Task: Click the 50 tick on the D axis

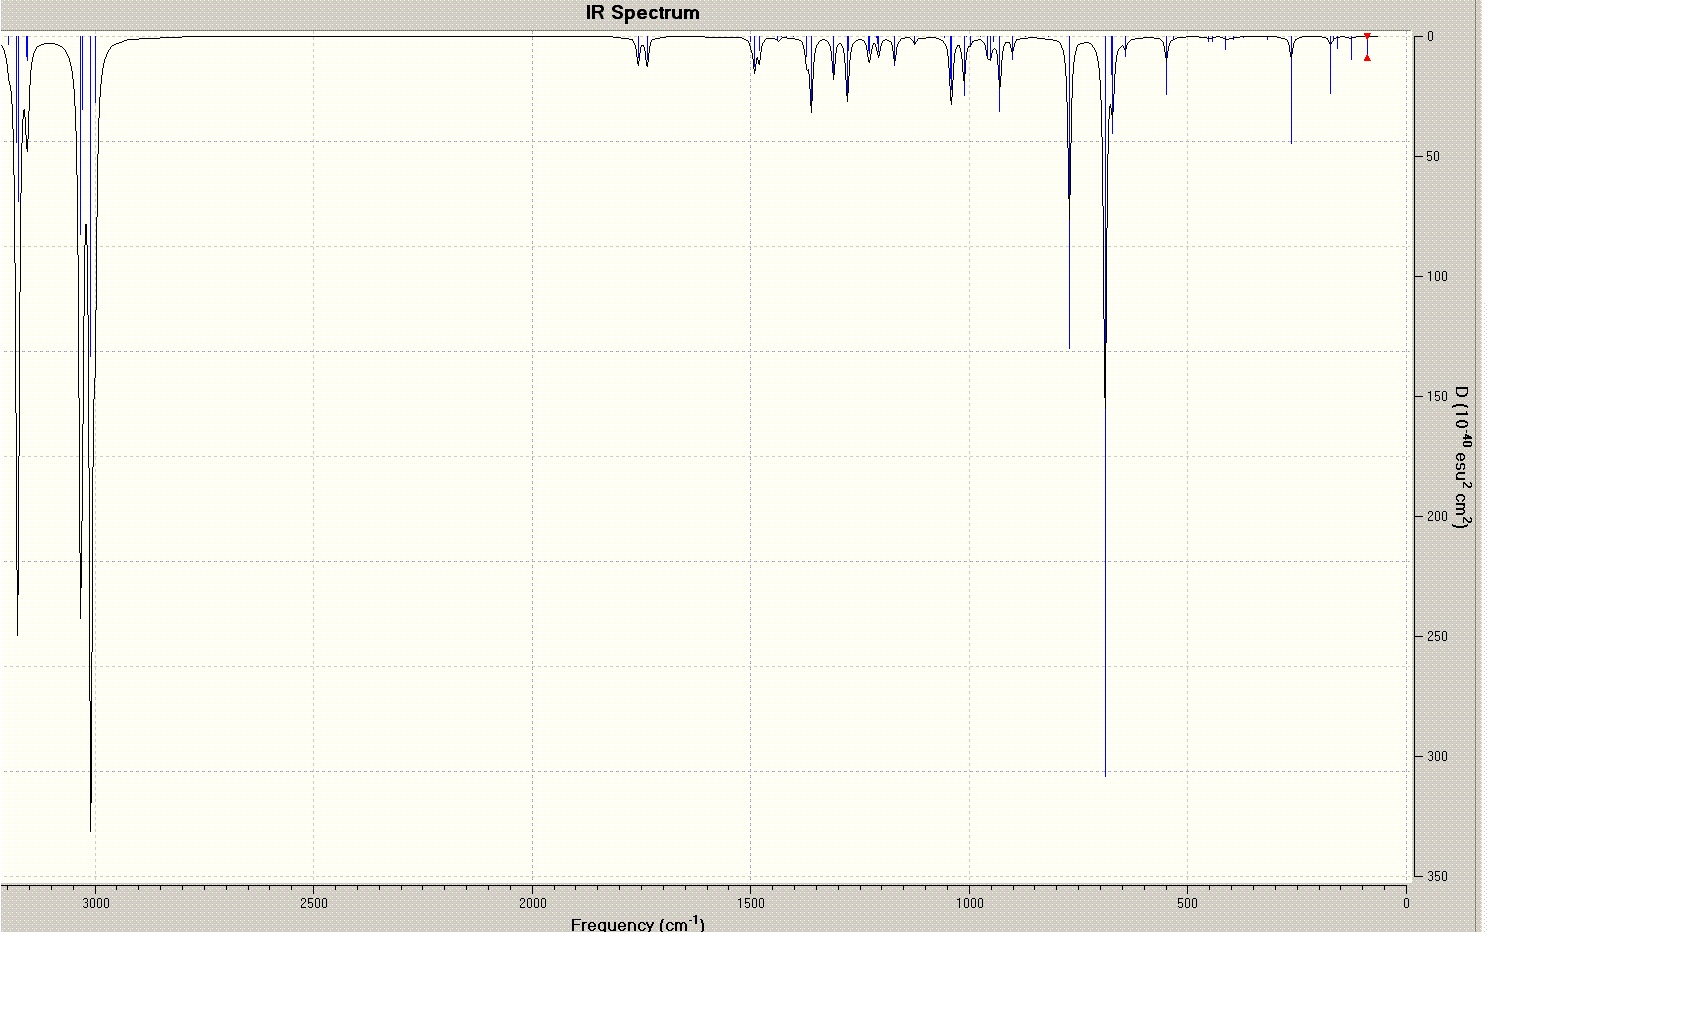Action: (1434, 156)
